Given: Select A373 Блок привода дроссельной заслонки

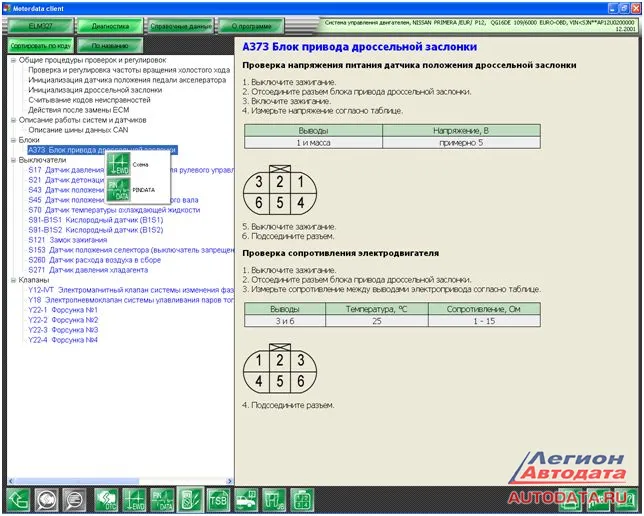Looking at the screenshot, I should click(x=102, y=150).
